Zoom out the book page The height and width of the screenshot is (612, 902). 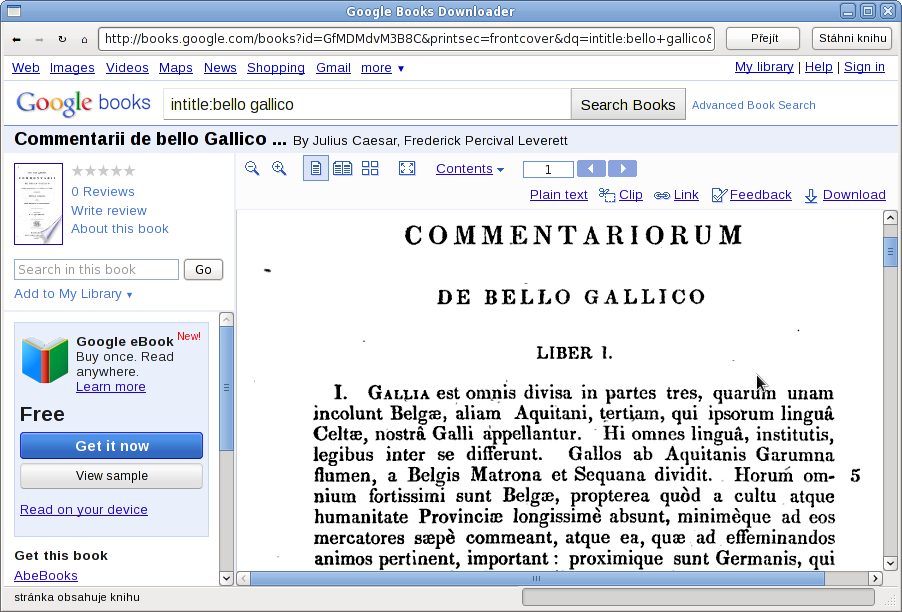(252, 168)
